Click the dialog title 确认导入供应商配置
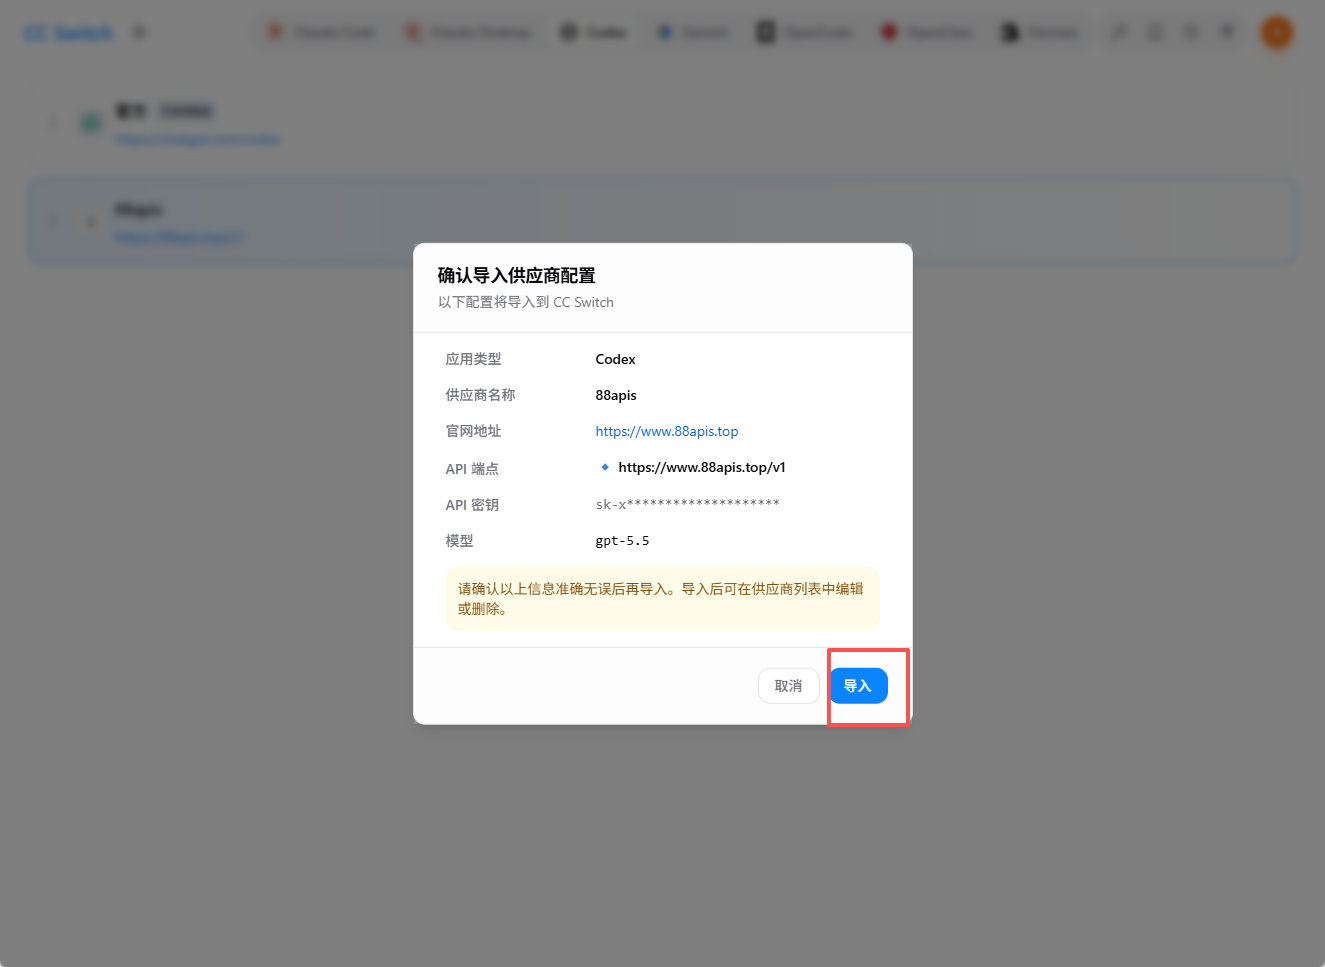 (516, 275)
